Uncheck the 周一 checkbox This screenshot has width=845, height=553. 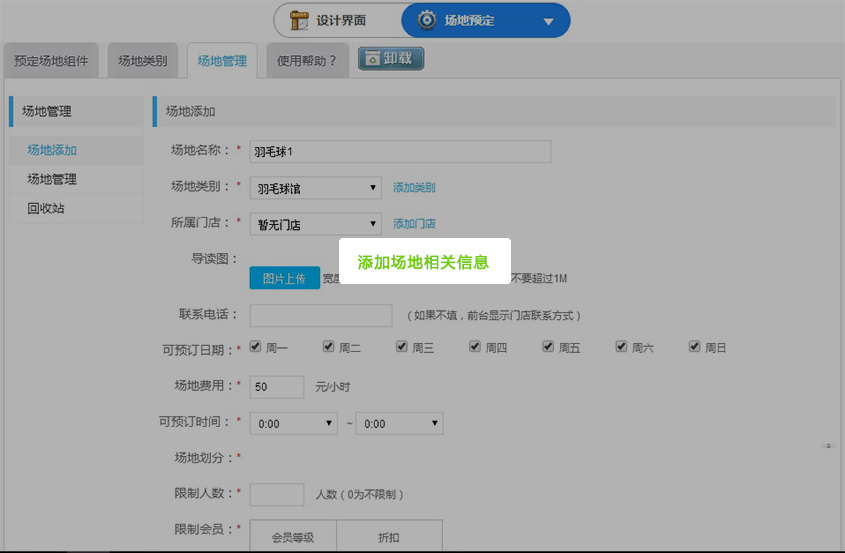pyautogui.click(x=256, y=347)
